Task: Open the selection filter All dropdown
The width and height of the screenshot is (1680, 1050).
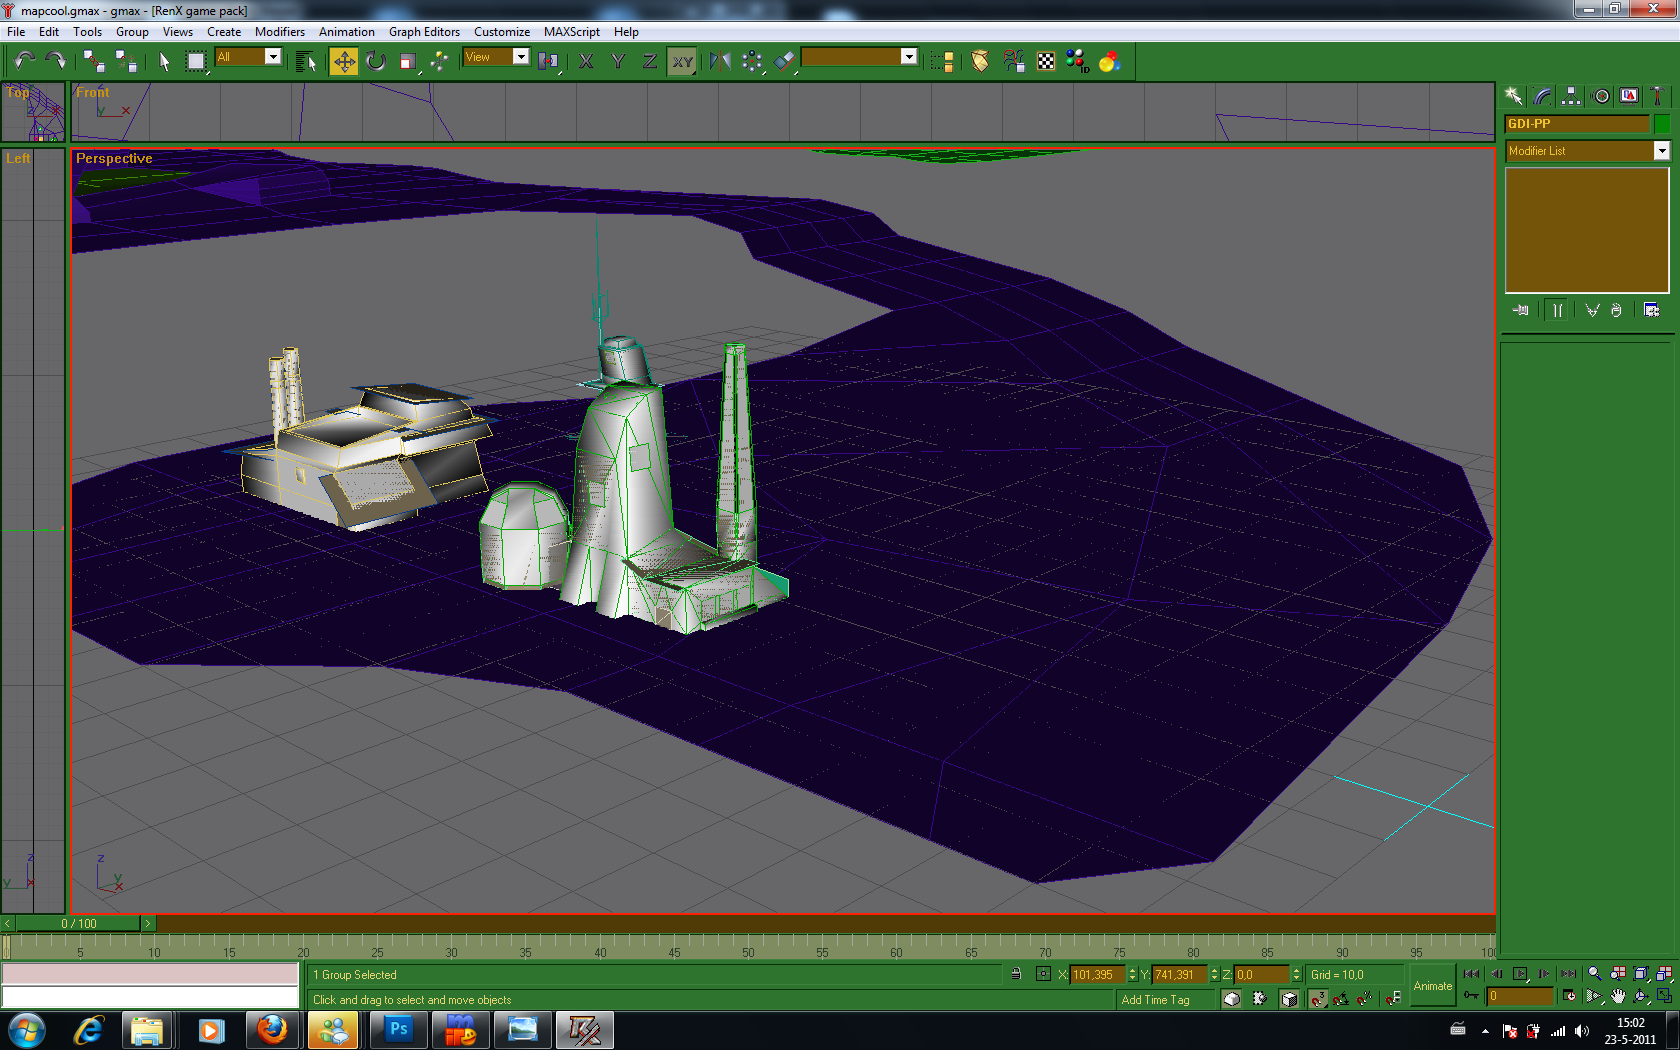Action: (x=272, y=57)
